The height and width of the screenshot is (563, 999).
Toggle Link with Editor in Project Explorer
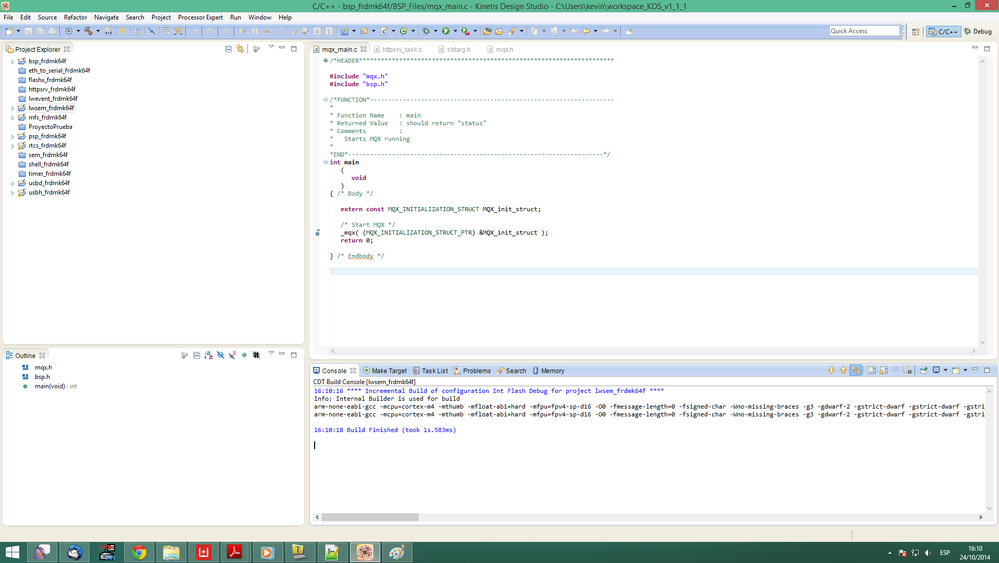240,48
